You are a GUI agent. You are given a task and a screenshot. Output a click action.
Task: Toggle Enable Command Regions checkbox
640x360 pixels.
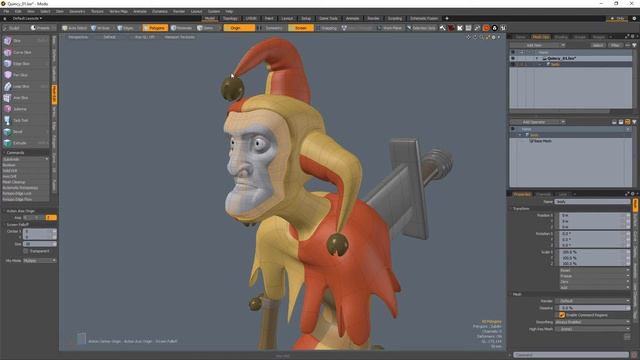point(562,315)
